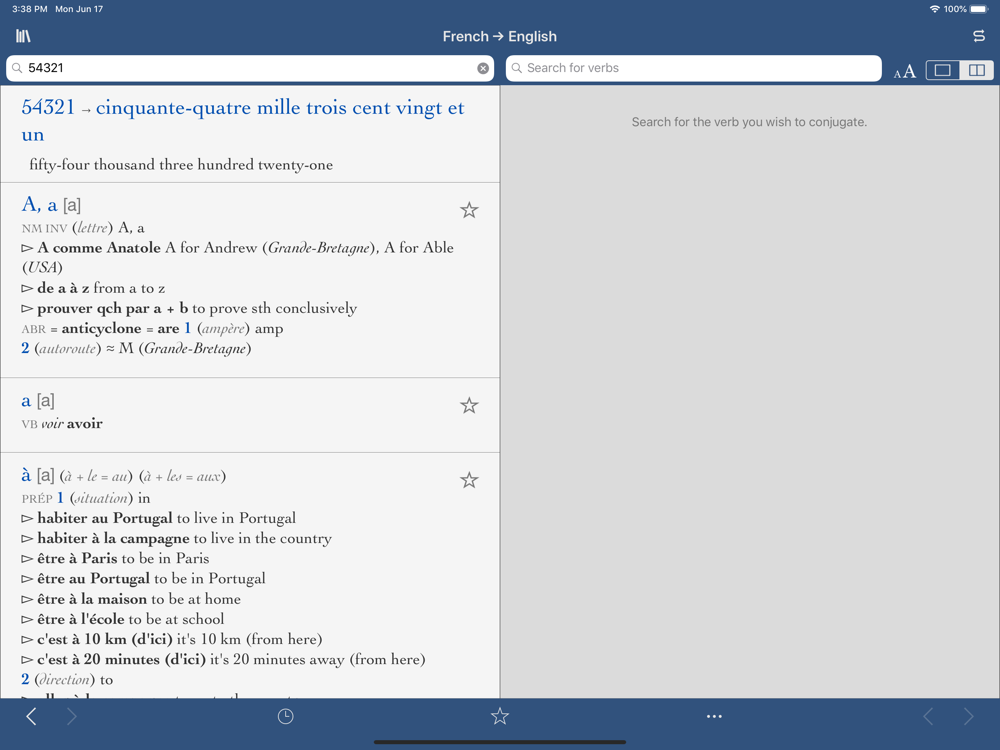The height and width of the screenshot is (750, 1000).
Task: Favorite the 'a' verb avoir entry
Action: click(469, 405)
